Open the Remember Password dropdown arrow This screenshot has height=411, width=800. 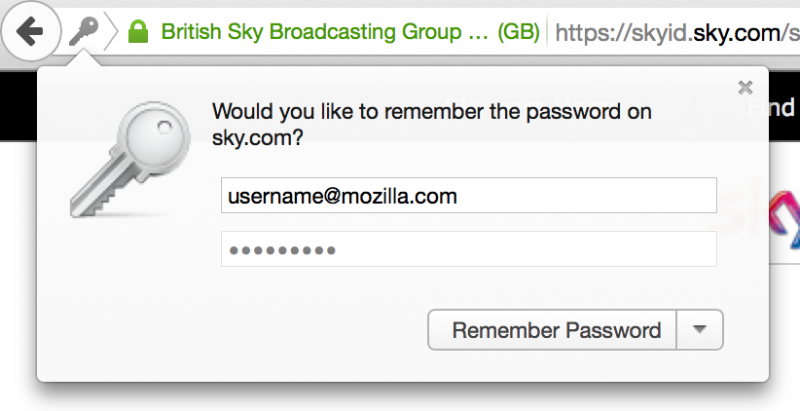(x=700, y=330)
